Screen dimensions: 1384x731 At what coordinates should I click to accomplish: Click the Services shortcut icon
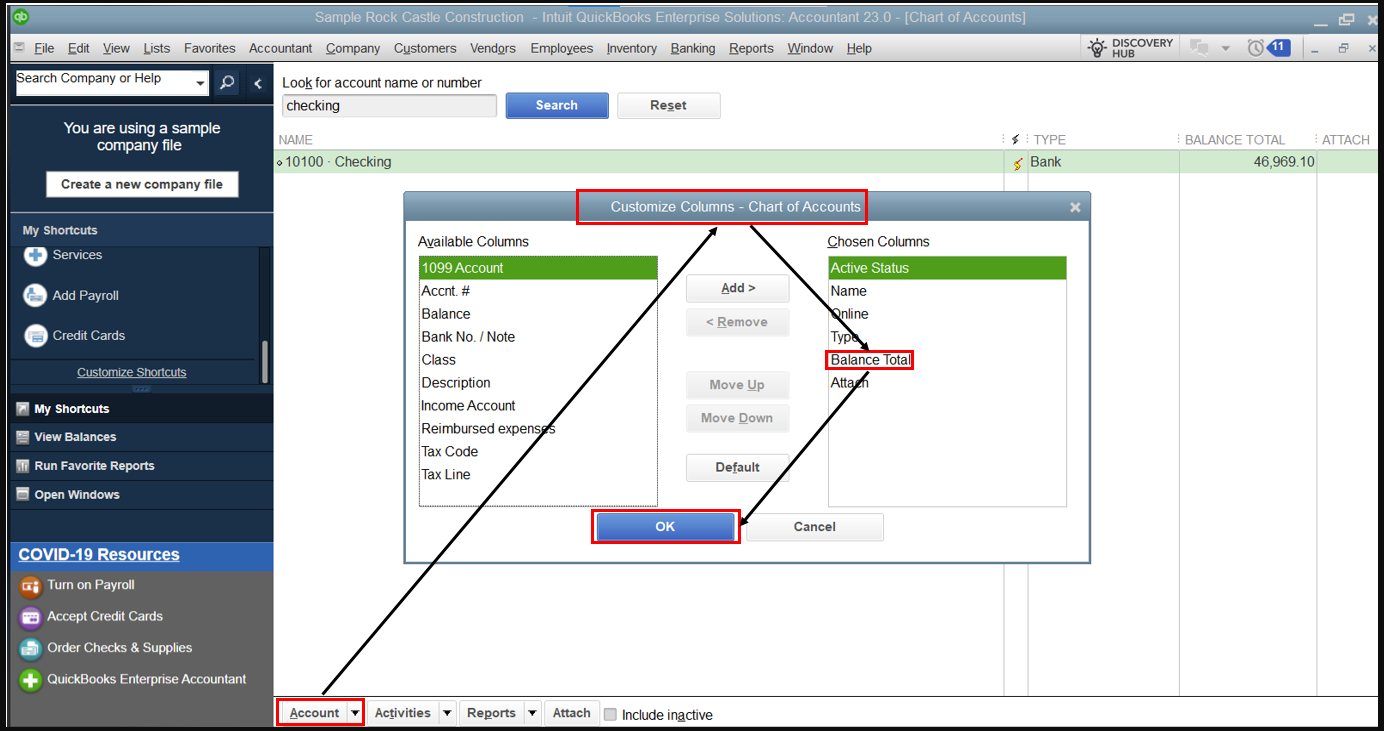coord(35,255)
